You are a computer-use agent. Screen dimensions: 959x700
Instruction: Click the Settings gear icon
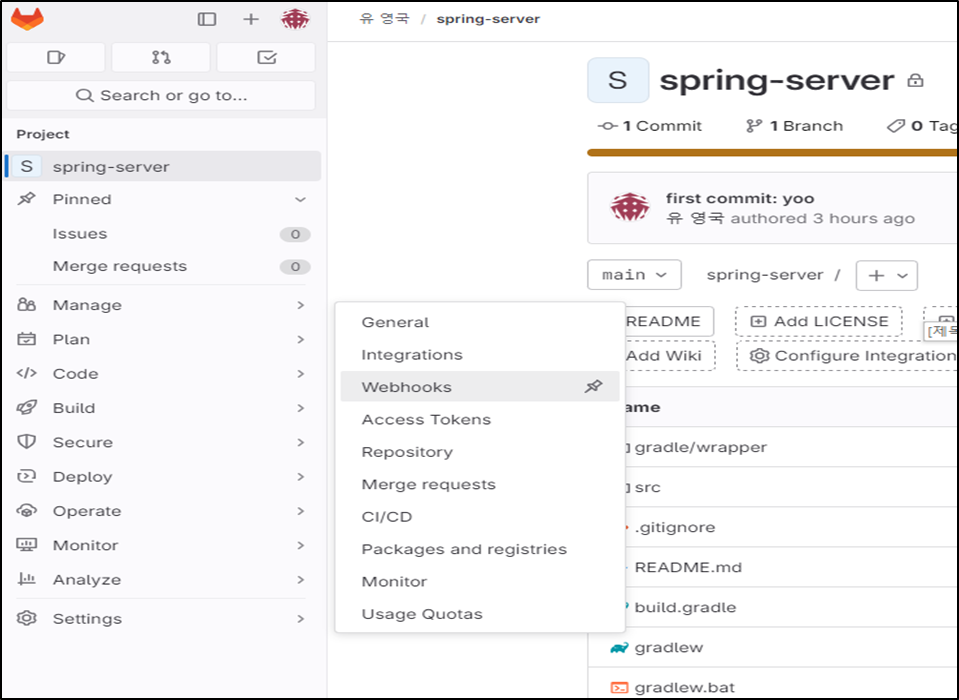26,618
